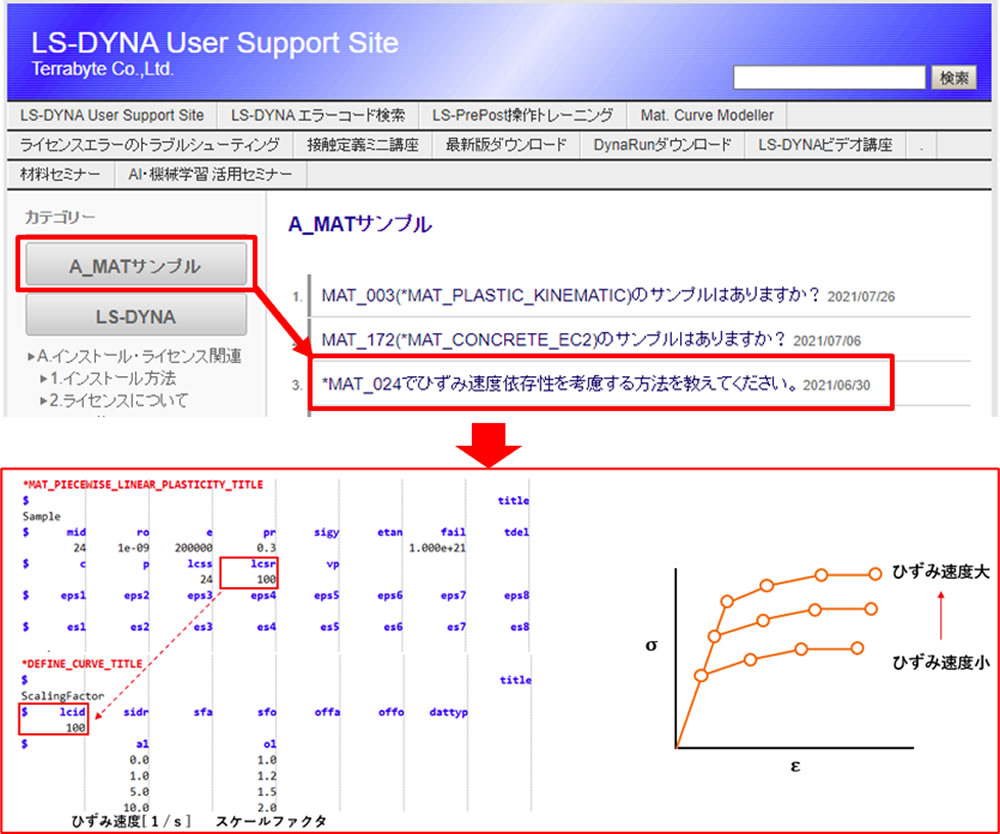Click the LS-DYNA User Support Site header title
The width and height of the screenshot is (1000, 834).
215,43
